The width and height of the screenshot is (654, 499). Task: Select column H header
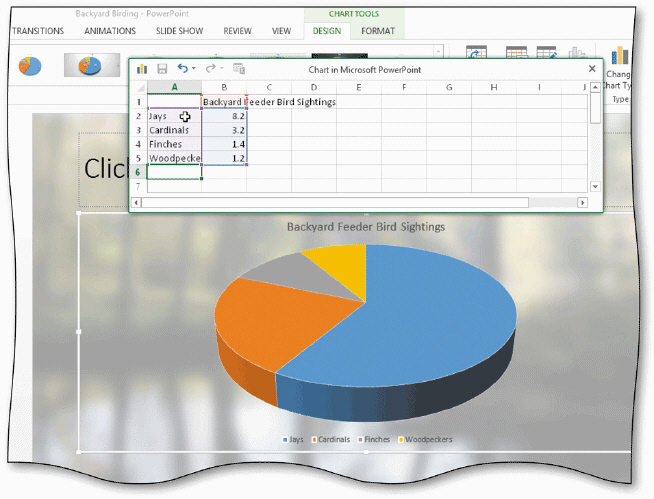point(494,87)
